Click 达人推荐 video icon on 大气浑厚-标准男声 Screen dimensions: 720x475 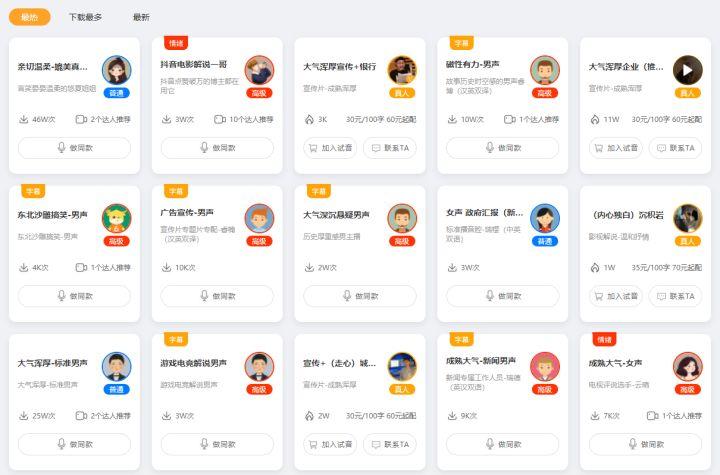pyautogui.click(x=81, y=416)
